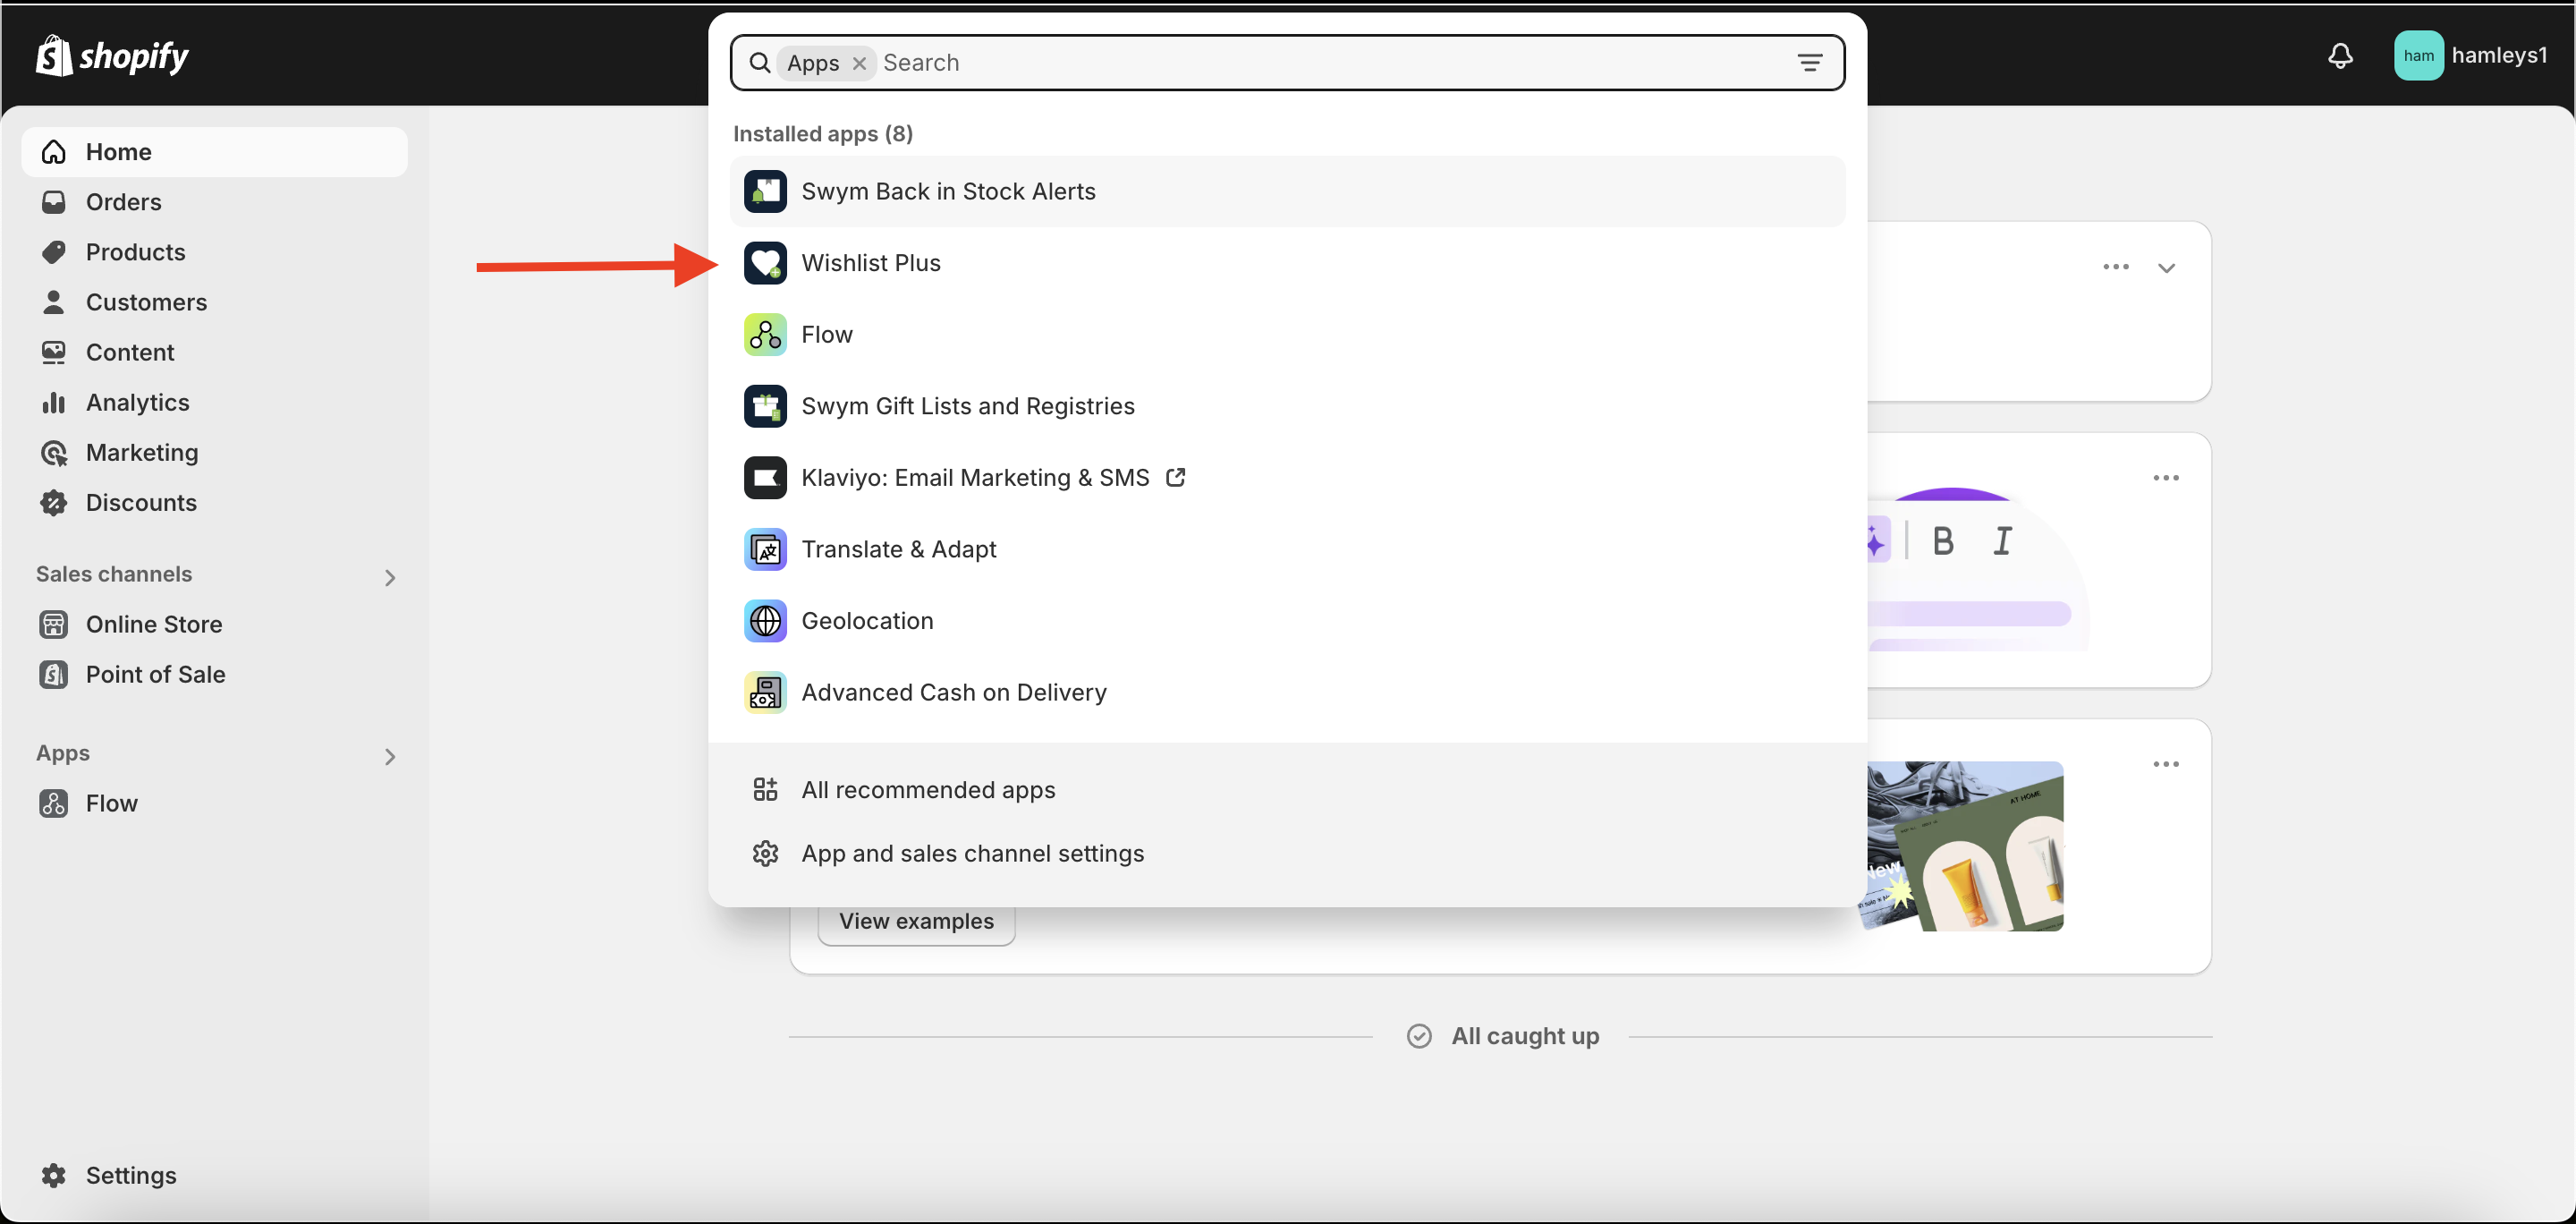Open Klaviyo Email Marketing & SMS

tap(974, 478)
